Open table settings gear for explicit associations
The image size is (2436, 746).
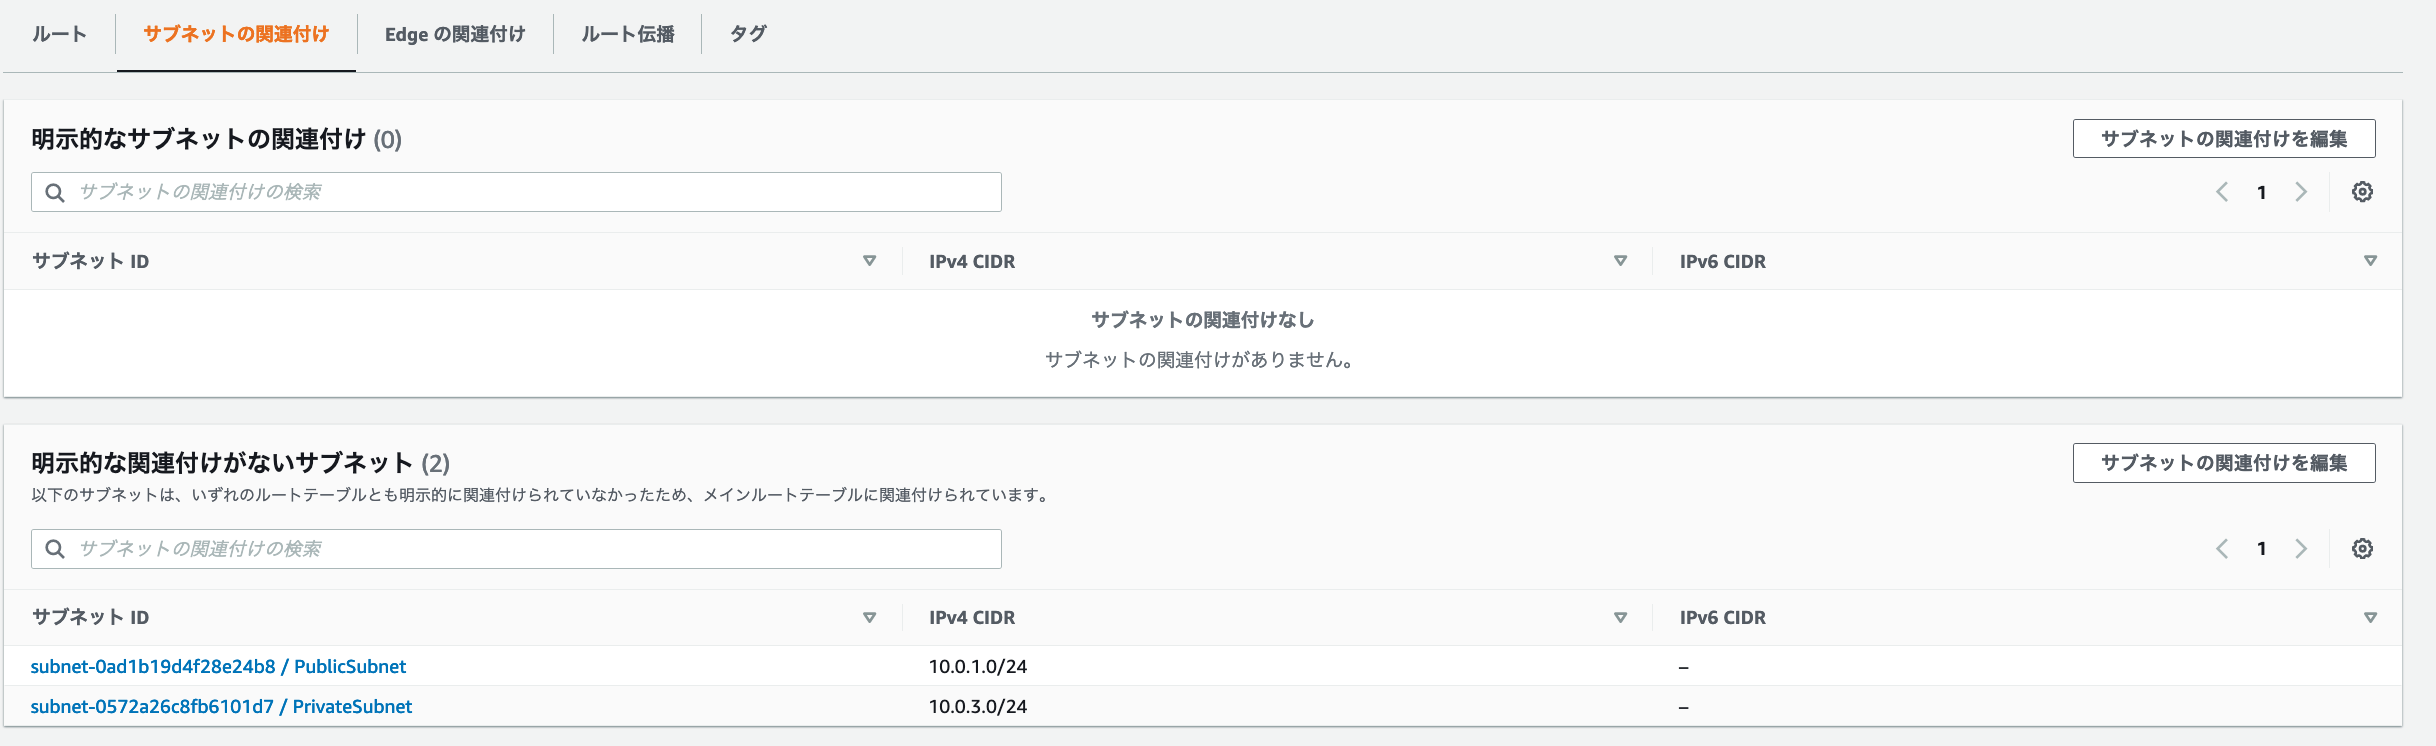click(2362, 192)
